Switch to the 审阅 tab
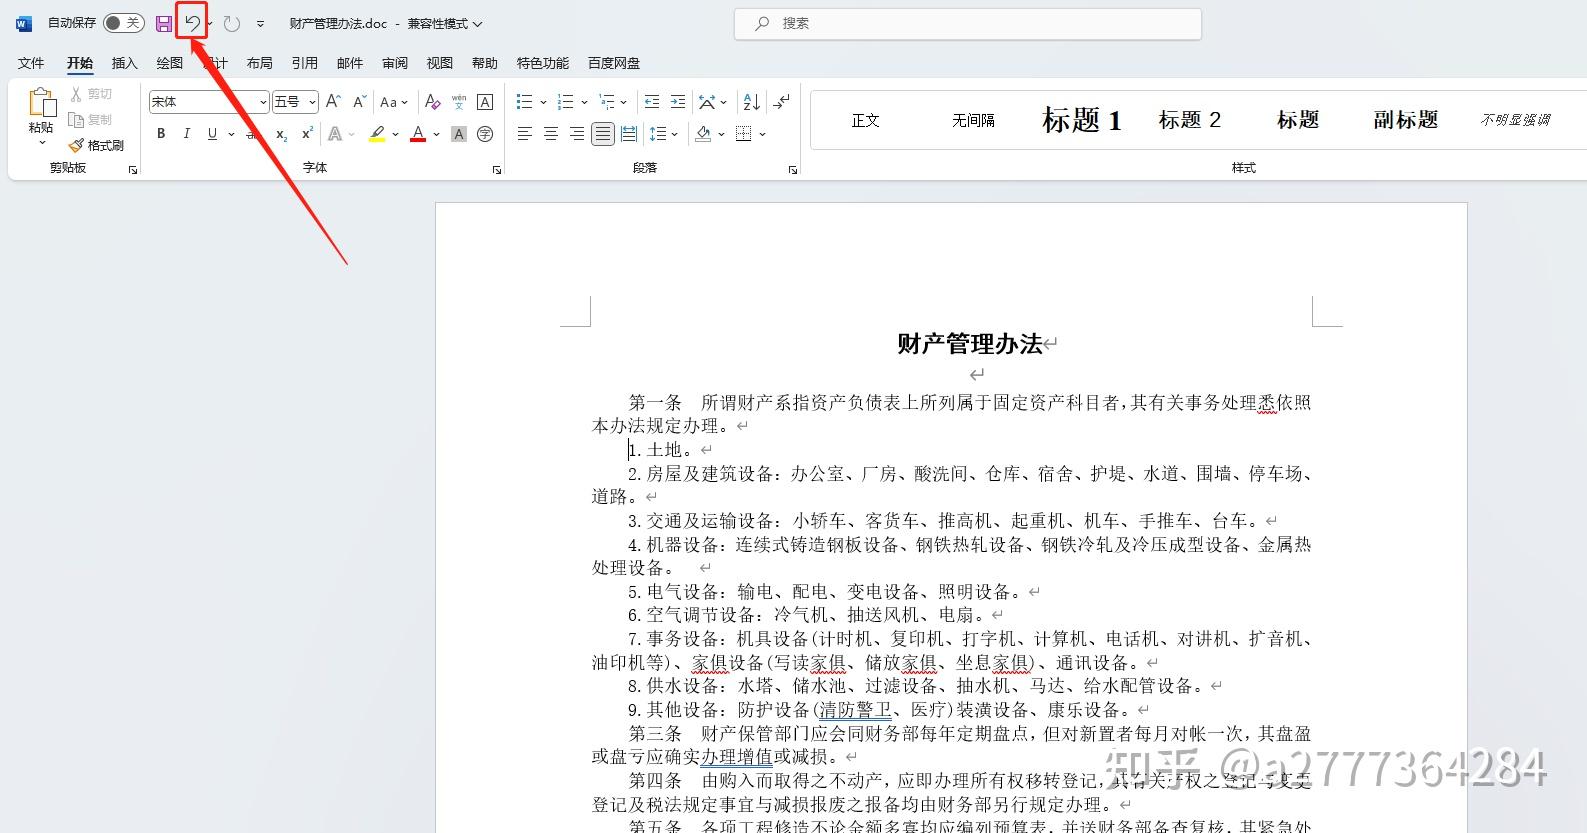Image resolution: width=1587 pixels, height=833 pixels. coord(394,63)
